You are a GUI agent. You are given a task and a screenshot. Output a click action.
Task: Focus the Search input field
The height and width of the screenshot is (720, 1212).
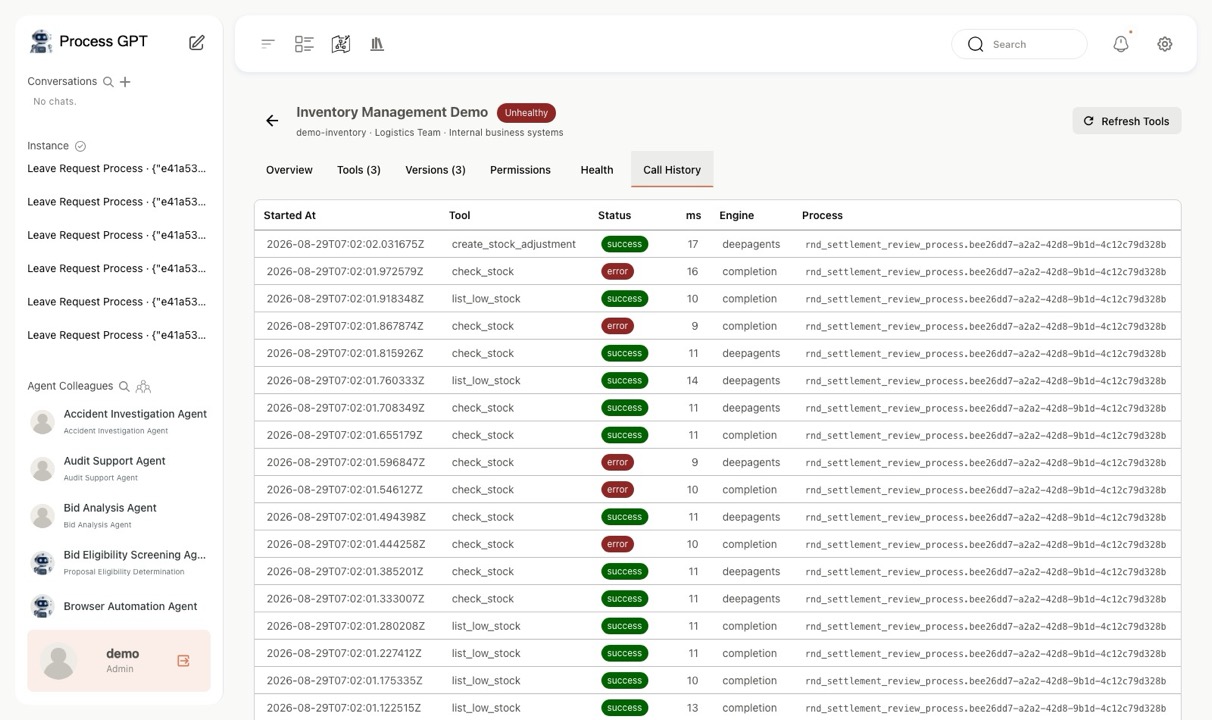pyautogui.click(x=1019, y=44)
